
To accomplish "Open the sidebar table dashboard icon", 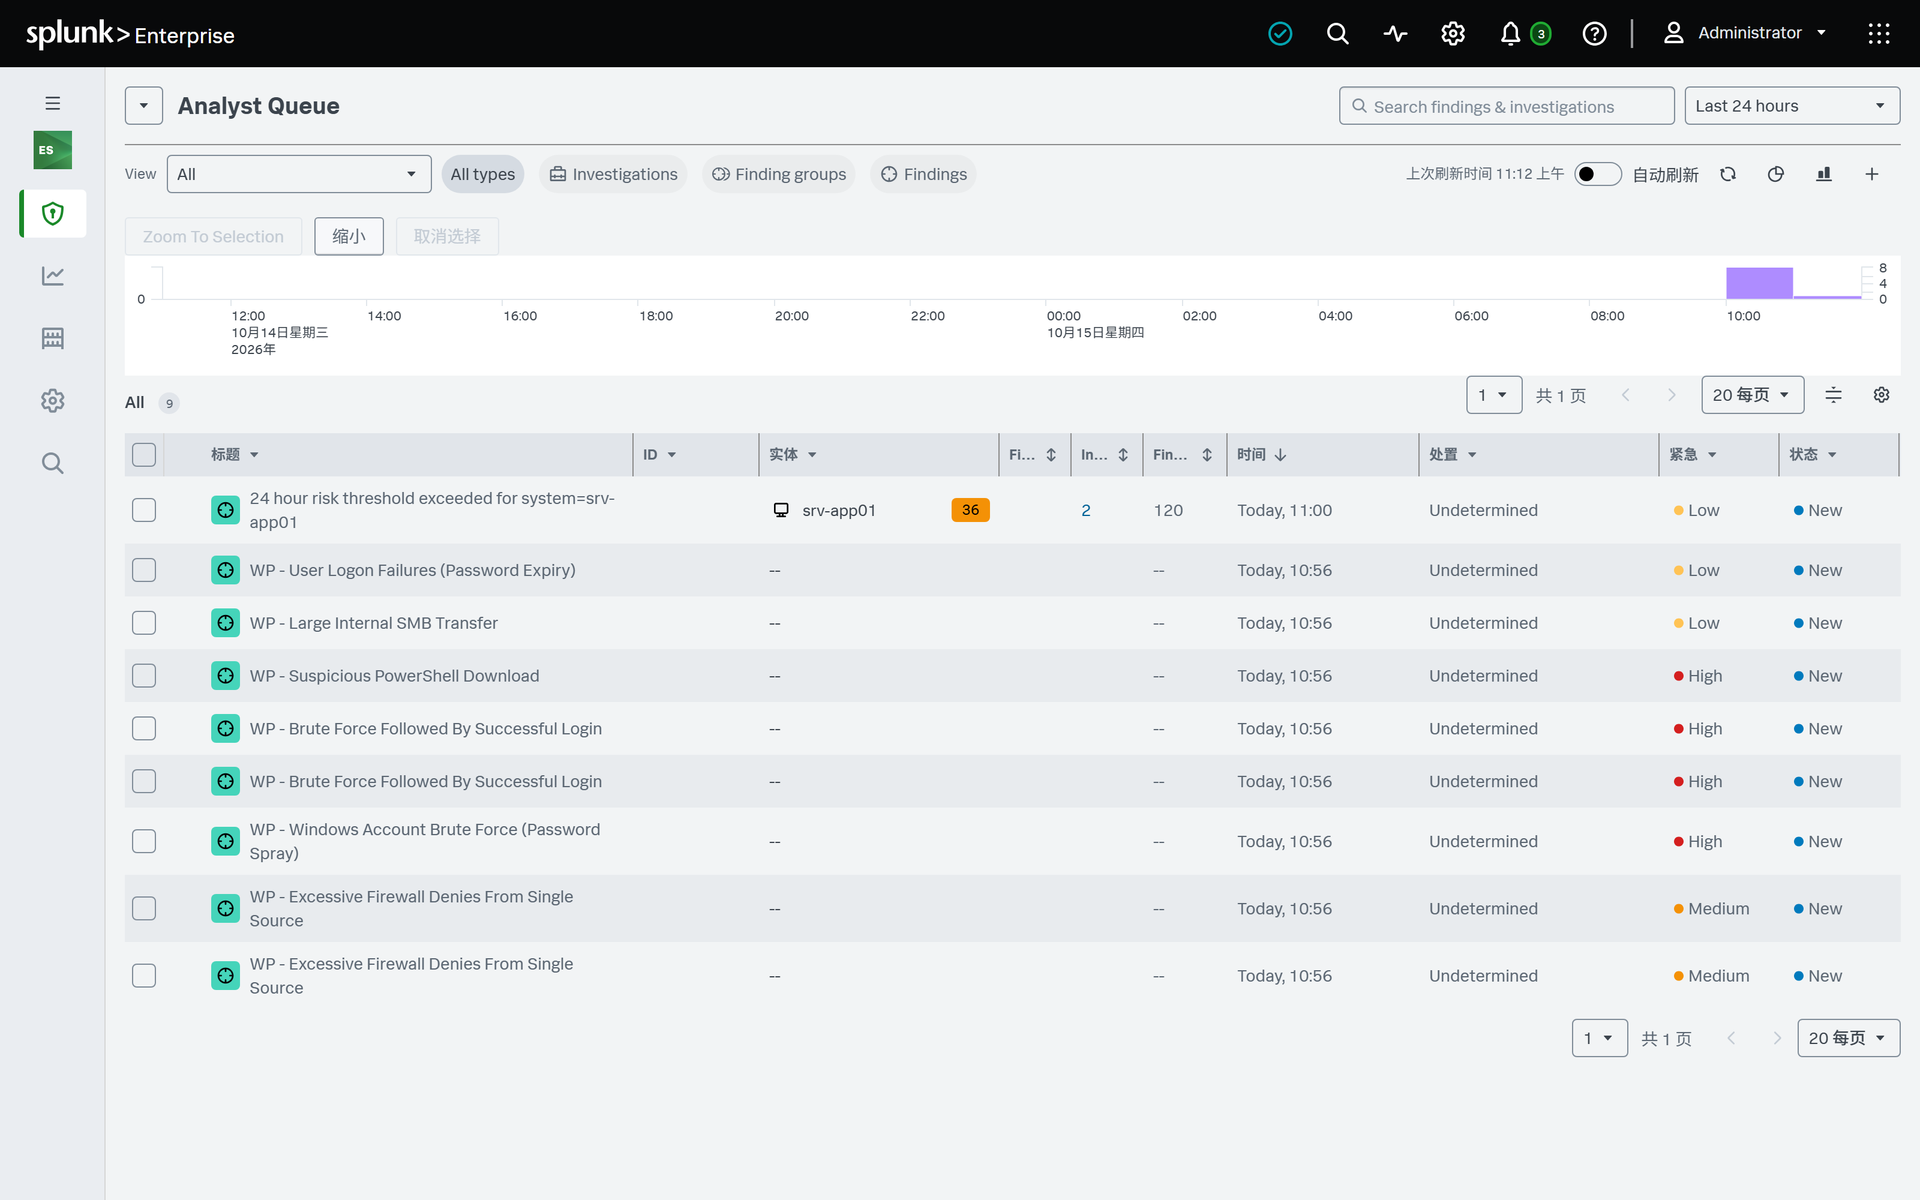I will [x=53, y=338].
